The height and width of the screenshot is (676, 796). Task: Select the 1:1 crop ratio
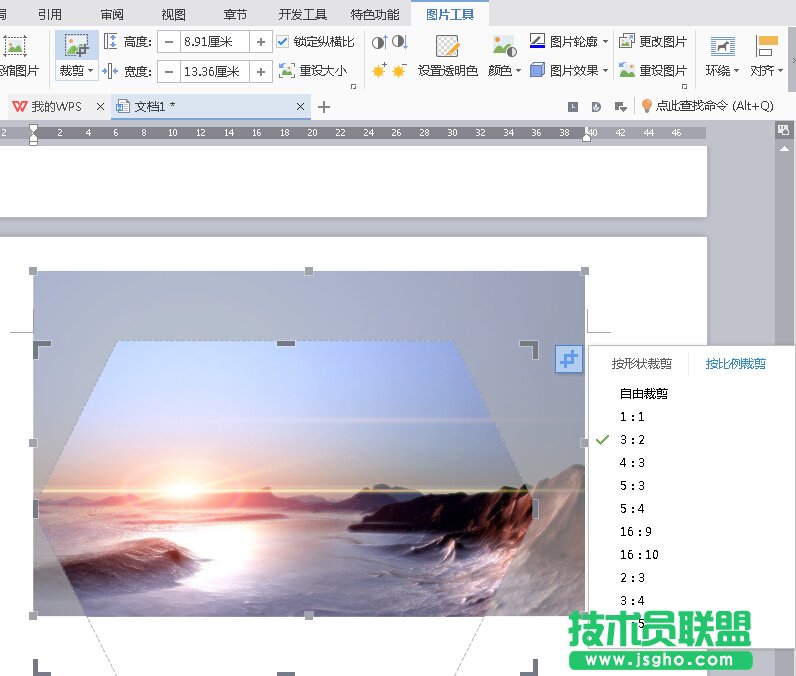coord(632,417)
